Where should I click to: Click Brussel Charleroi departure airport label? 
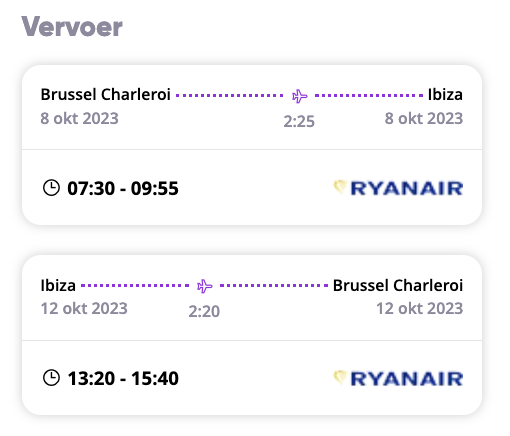pyautogui.click(x=106, y=94)
